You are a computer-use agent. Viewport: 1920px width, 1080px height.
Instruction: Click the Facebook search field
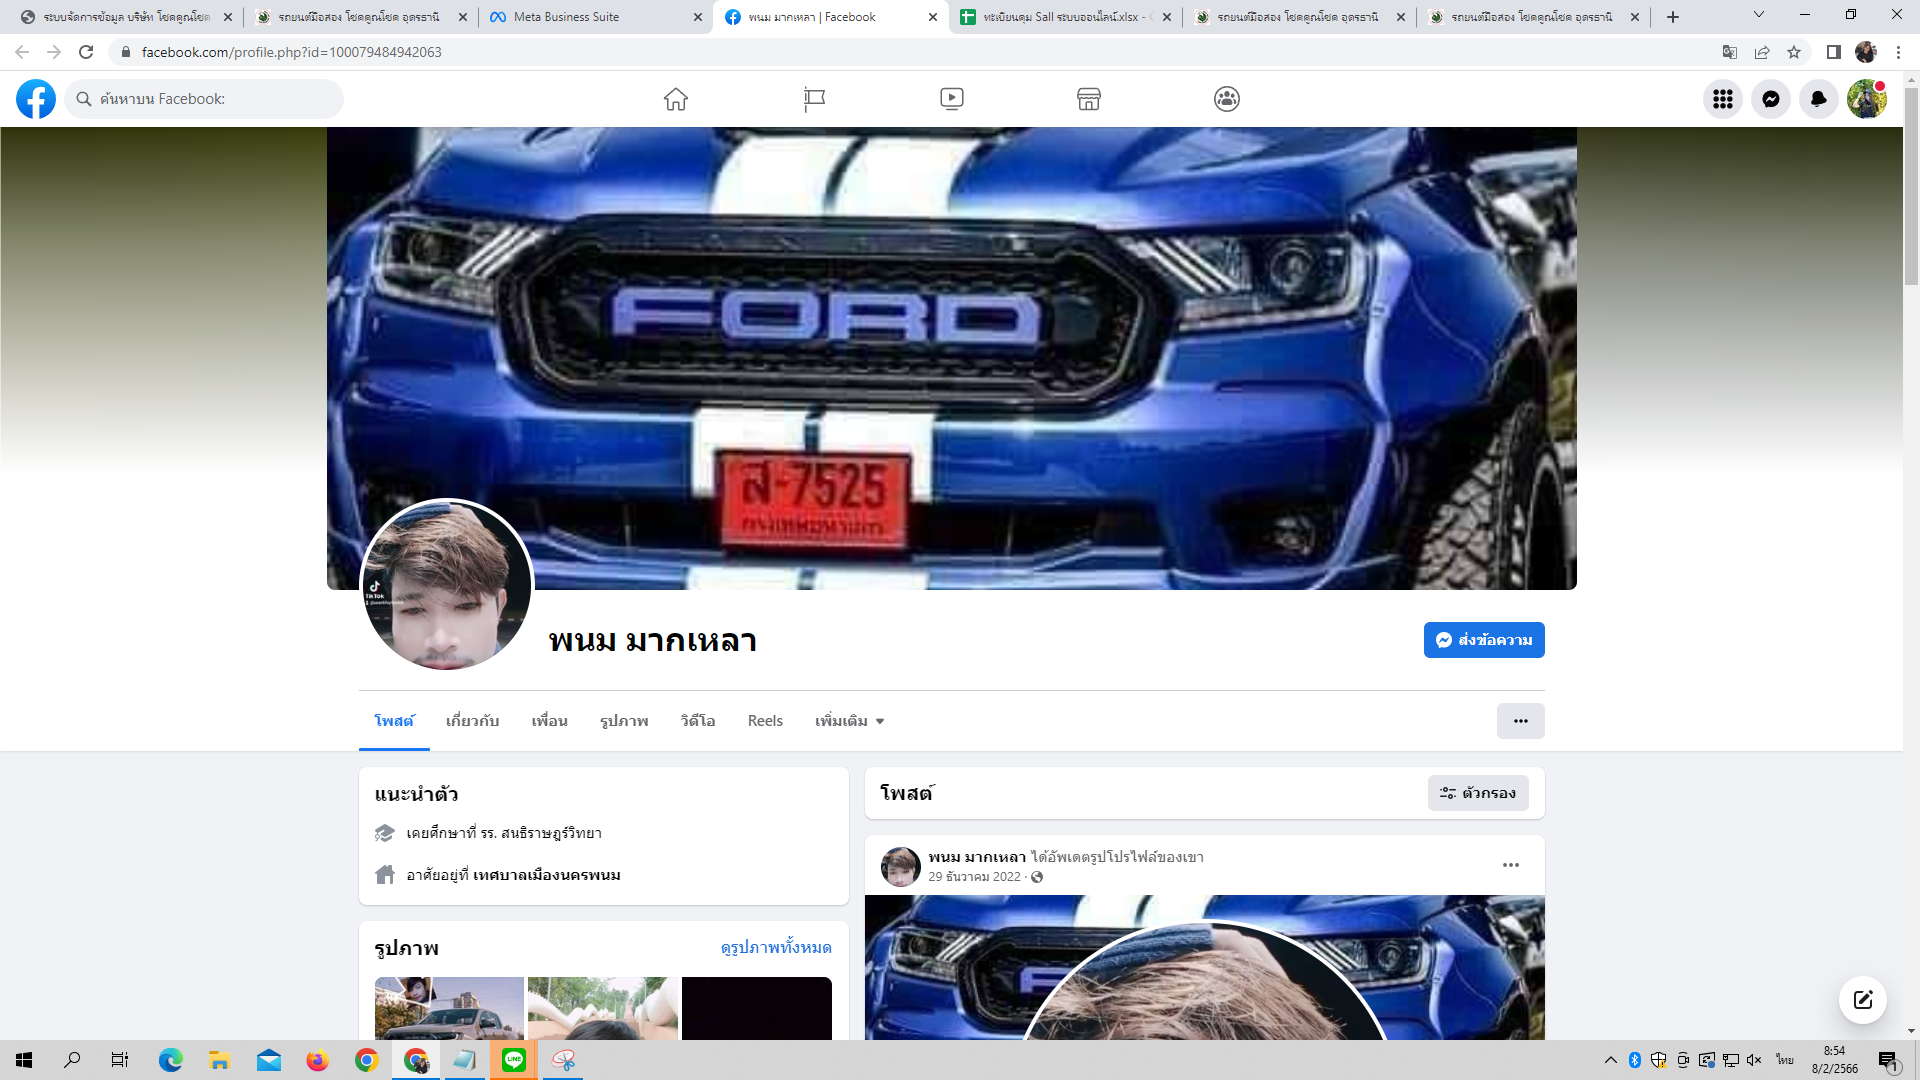click(x=205, y=99)
